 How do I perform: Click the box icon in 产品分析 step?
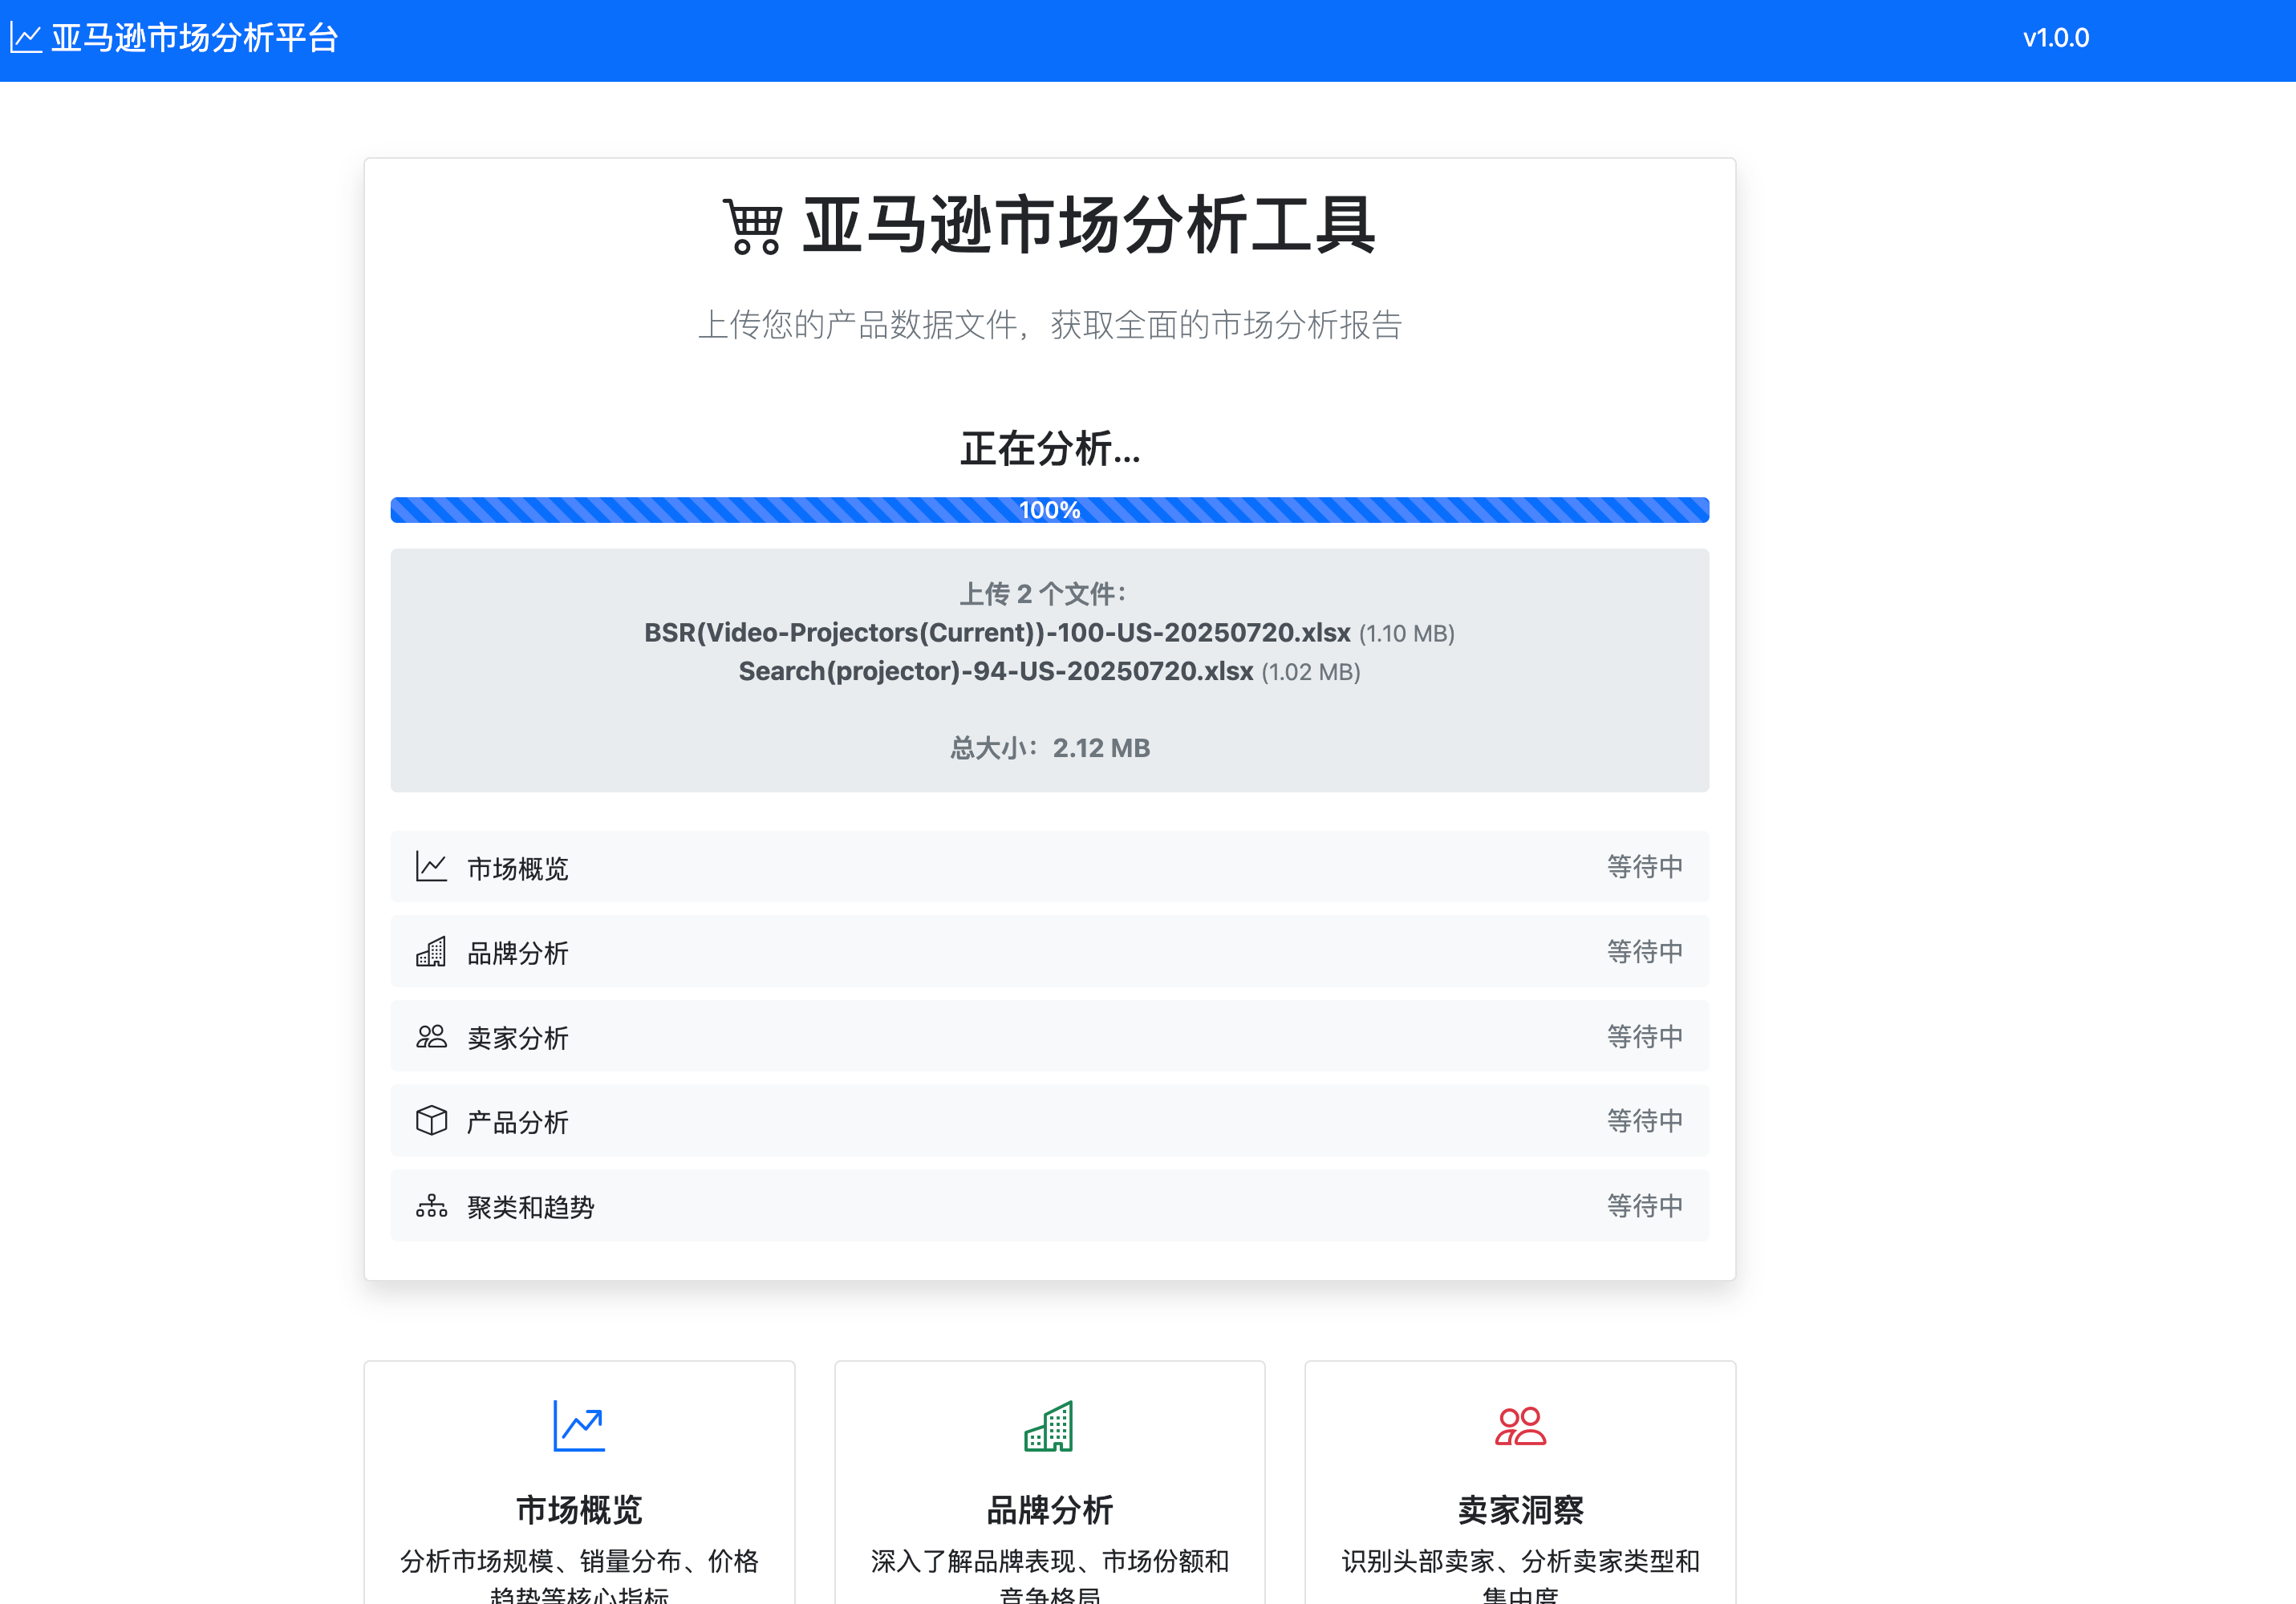[431, 1121]
